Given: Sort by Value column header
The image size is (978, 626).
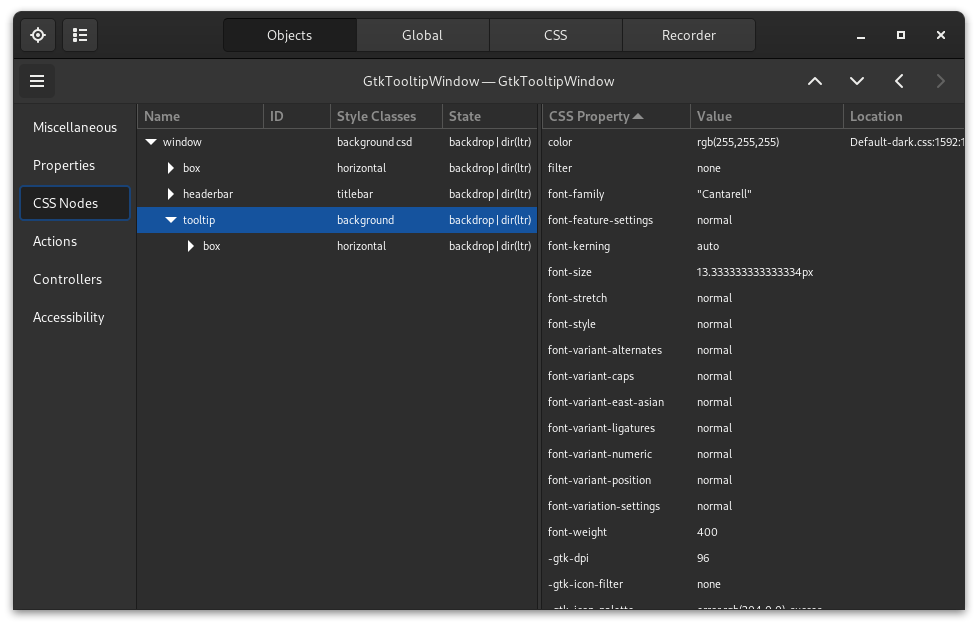Looking at the screenshot, I should tap(767, 117).
